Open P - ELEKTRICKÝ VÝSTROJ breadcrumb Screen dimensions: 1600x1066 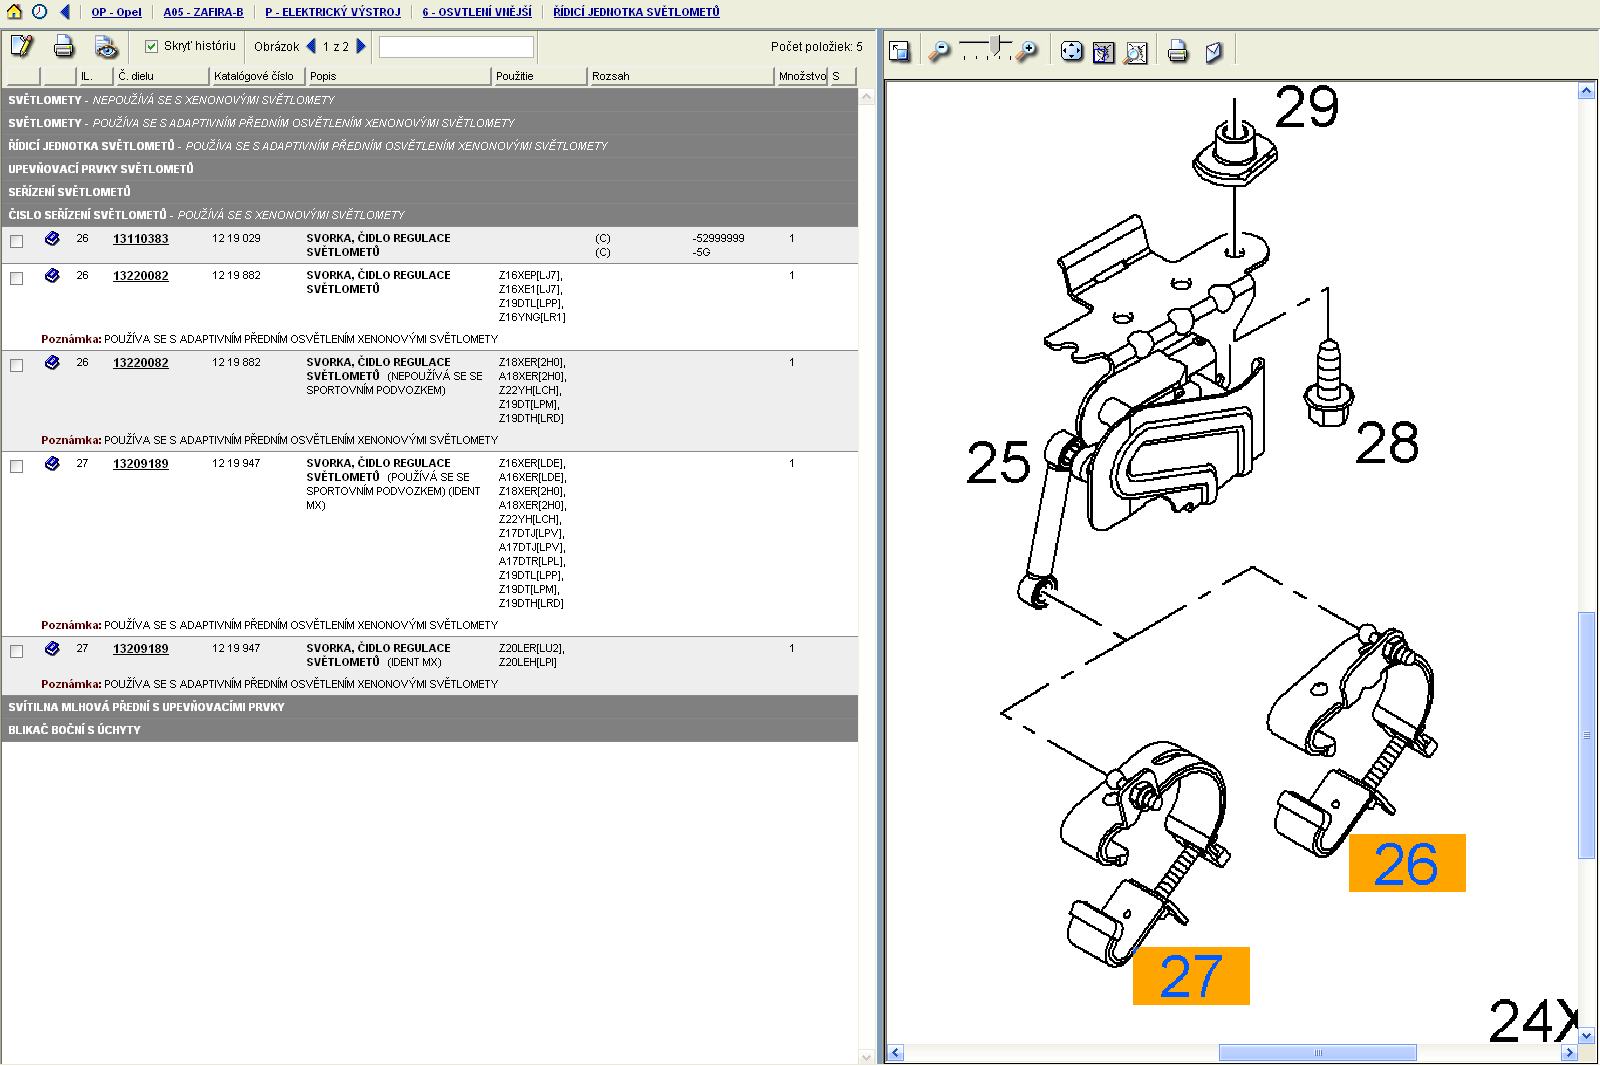tap(332, 12)
